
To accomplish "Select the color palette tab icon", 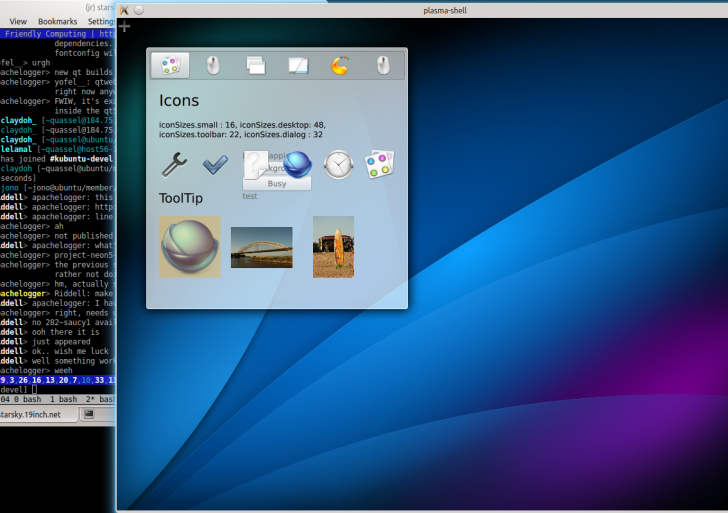I will point(170,66).
